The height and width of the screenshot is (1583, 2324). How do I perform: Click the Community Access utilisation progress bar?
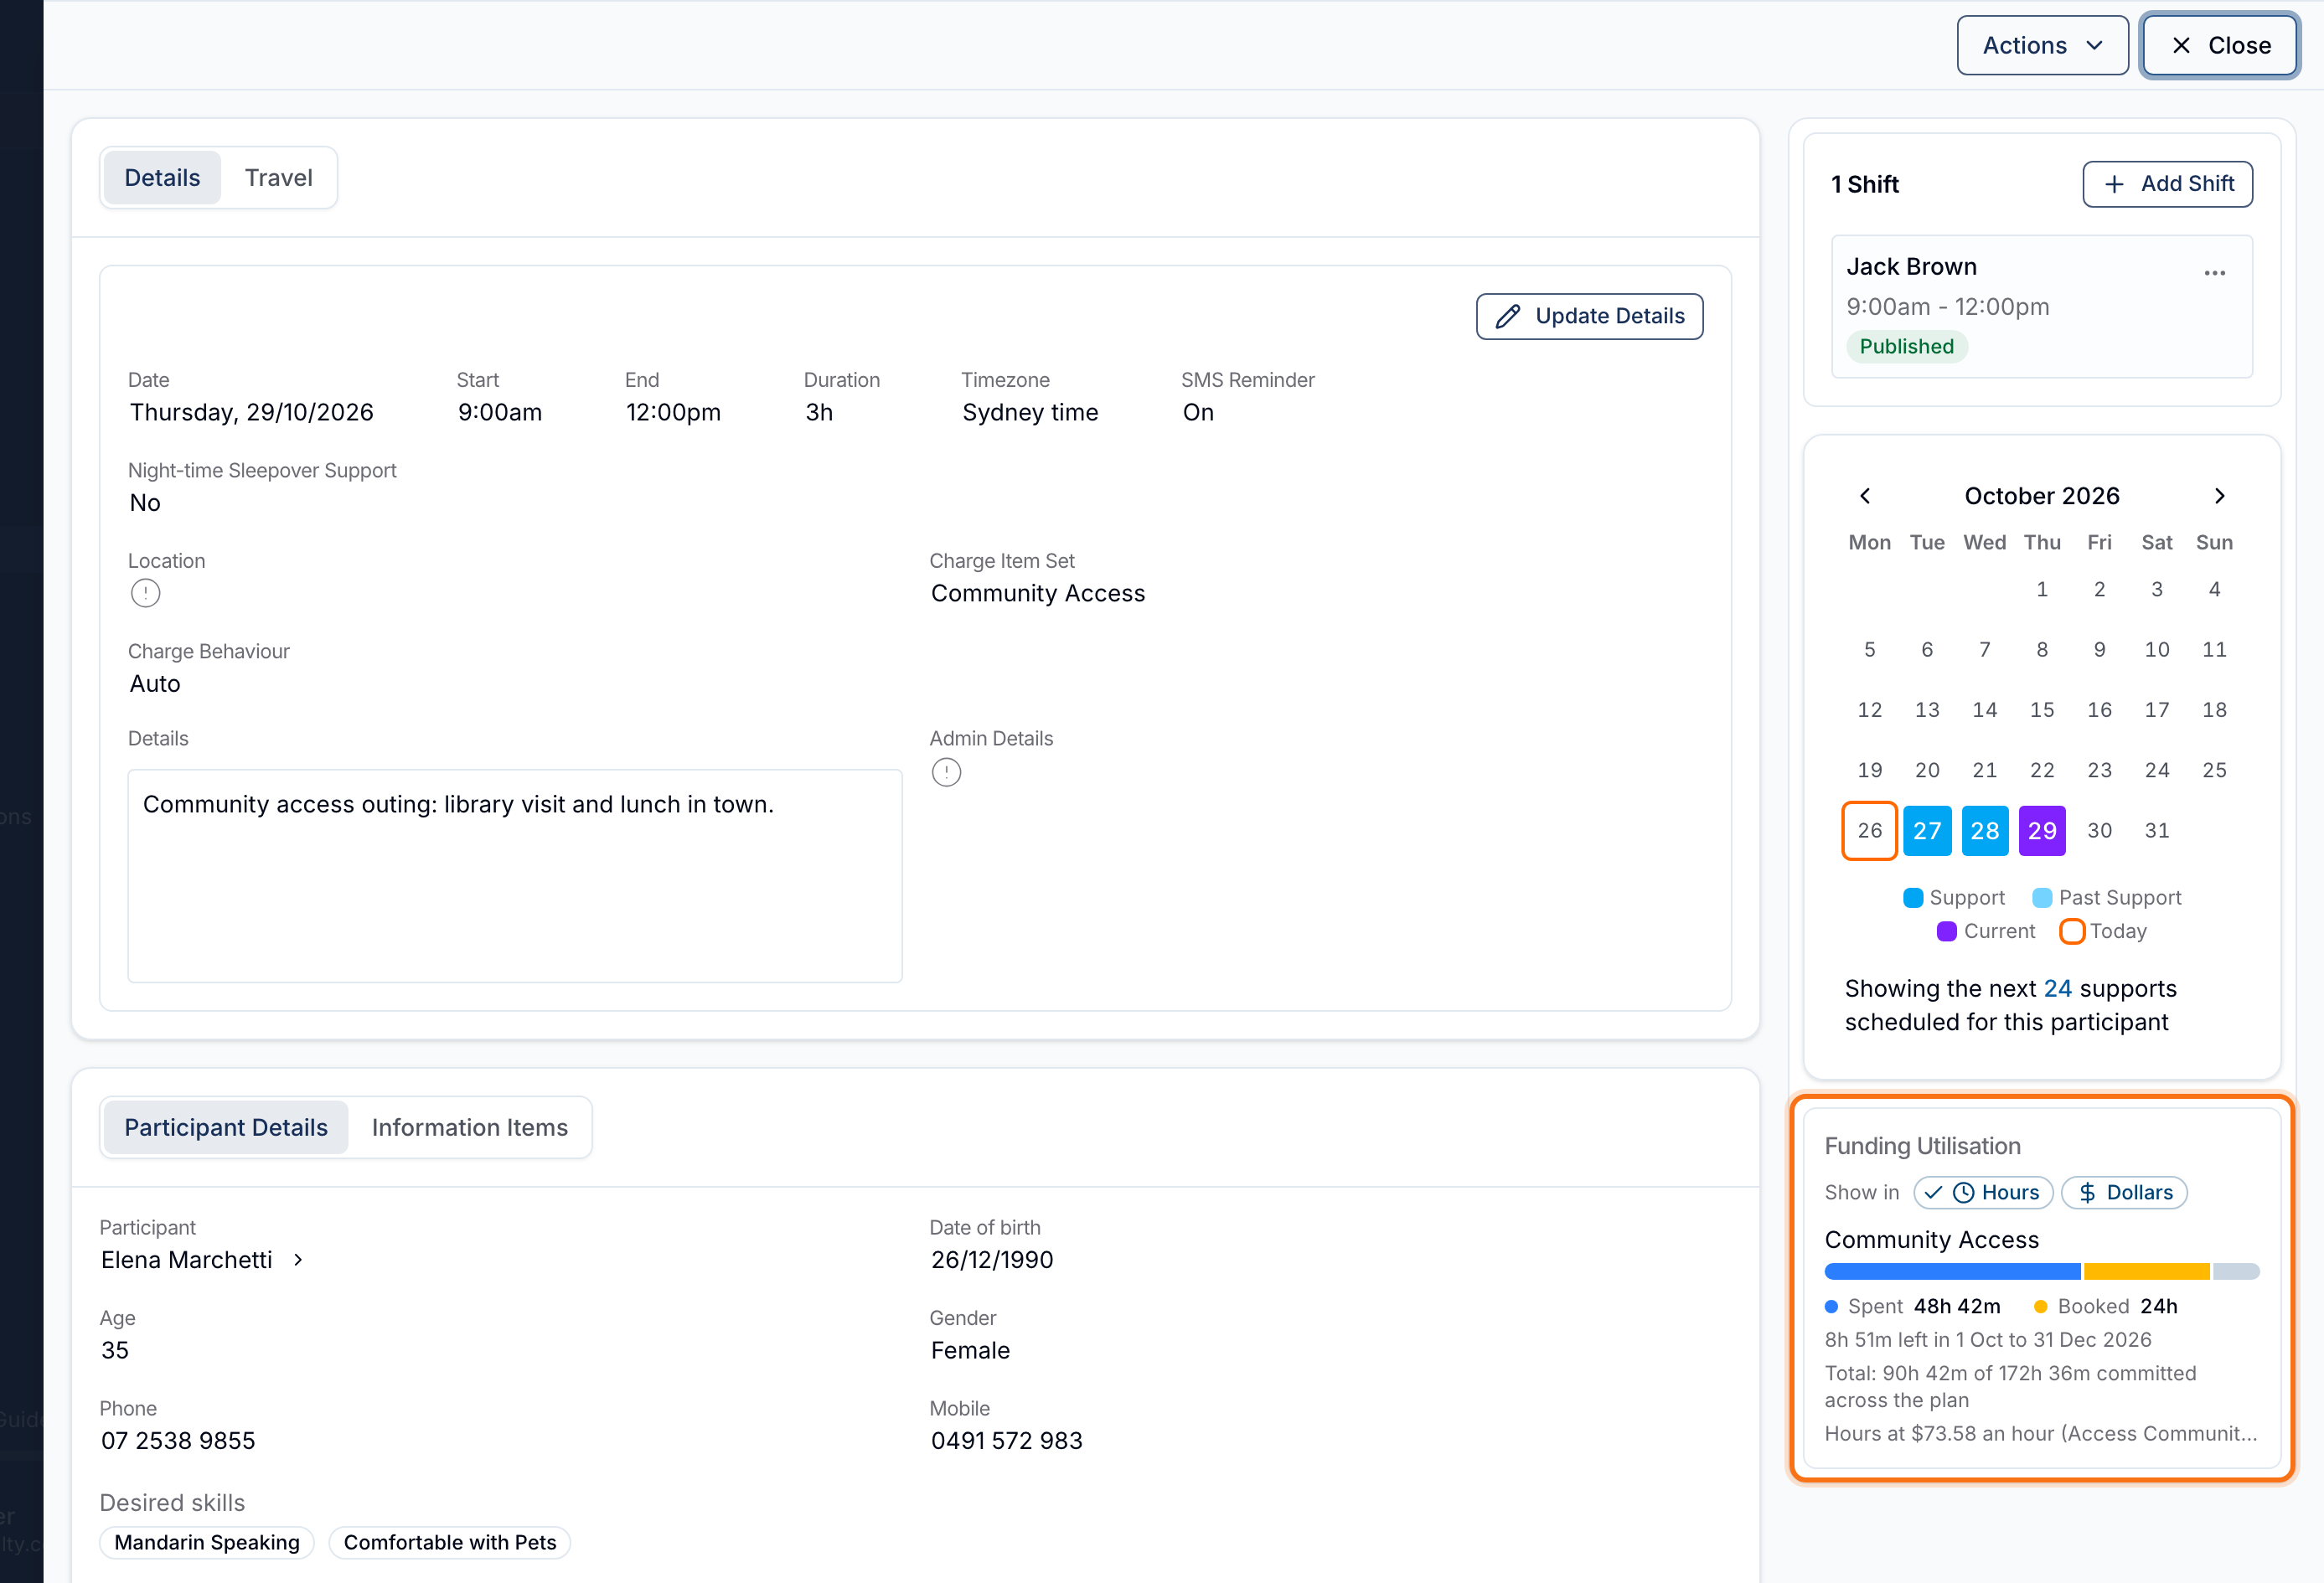[2041, 1272]
